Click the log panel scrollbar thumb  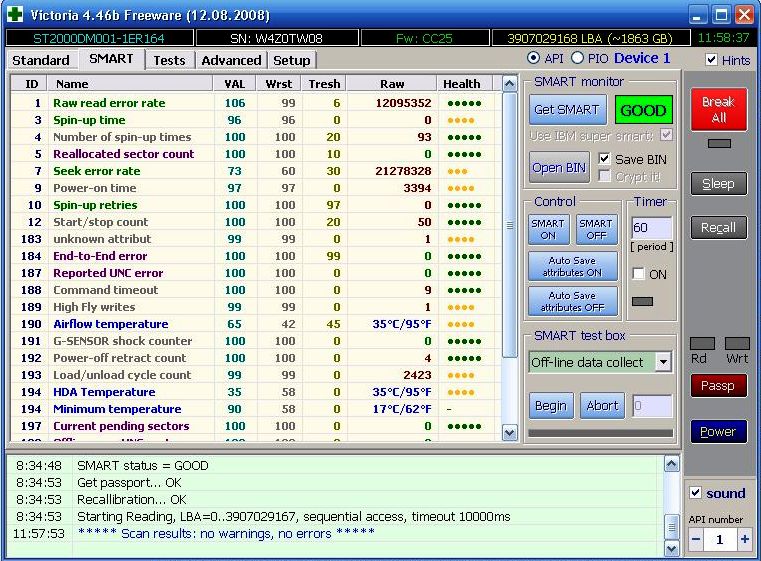click(671, 527)
